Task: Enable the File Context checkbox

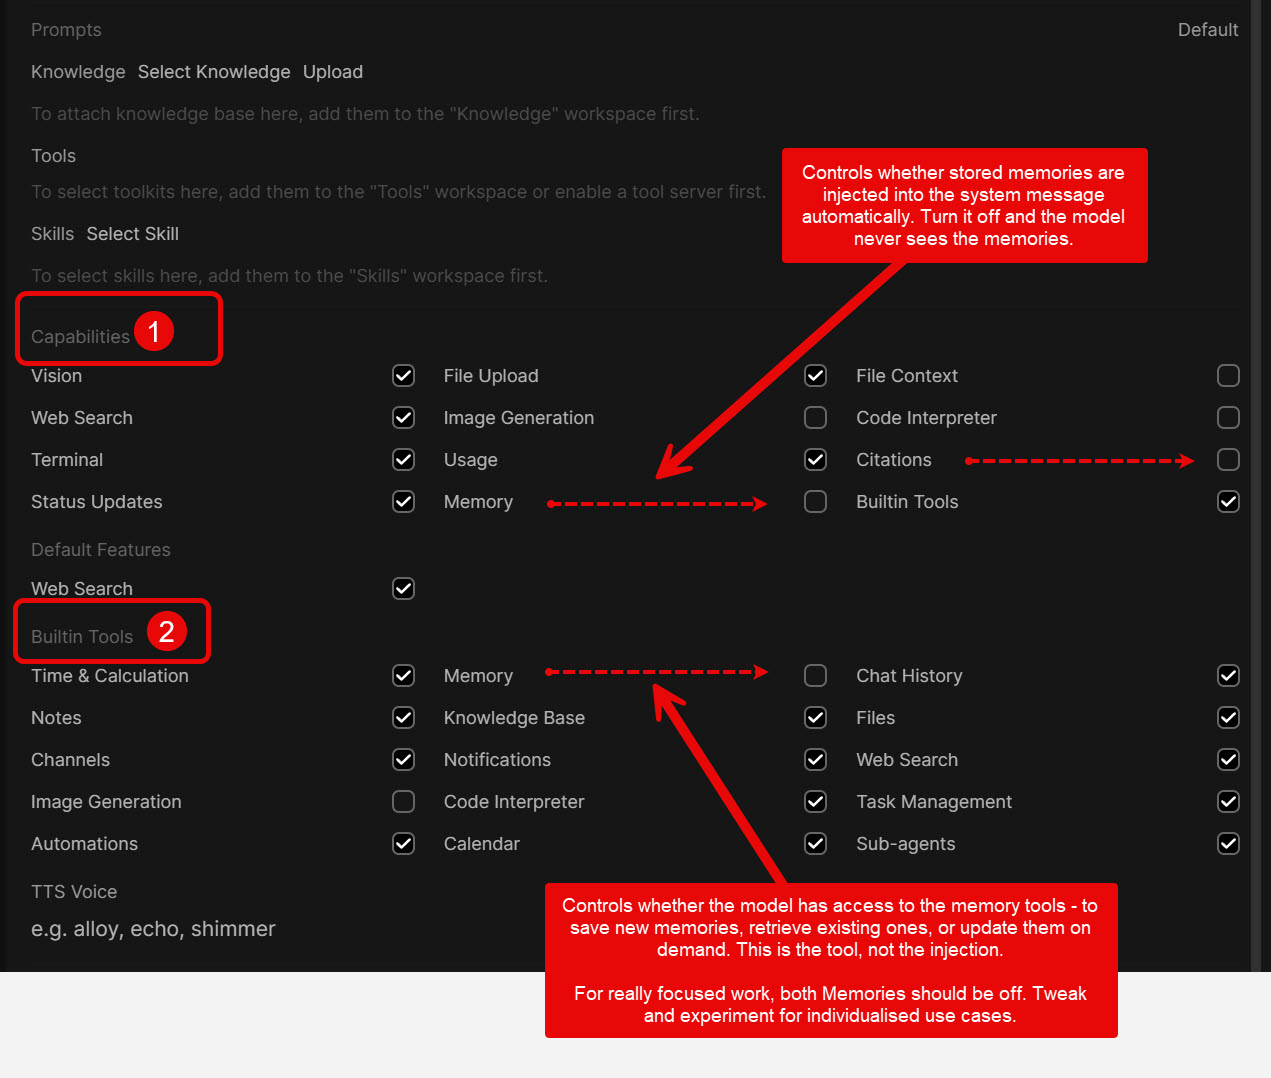Action: tap(1228, 376)
